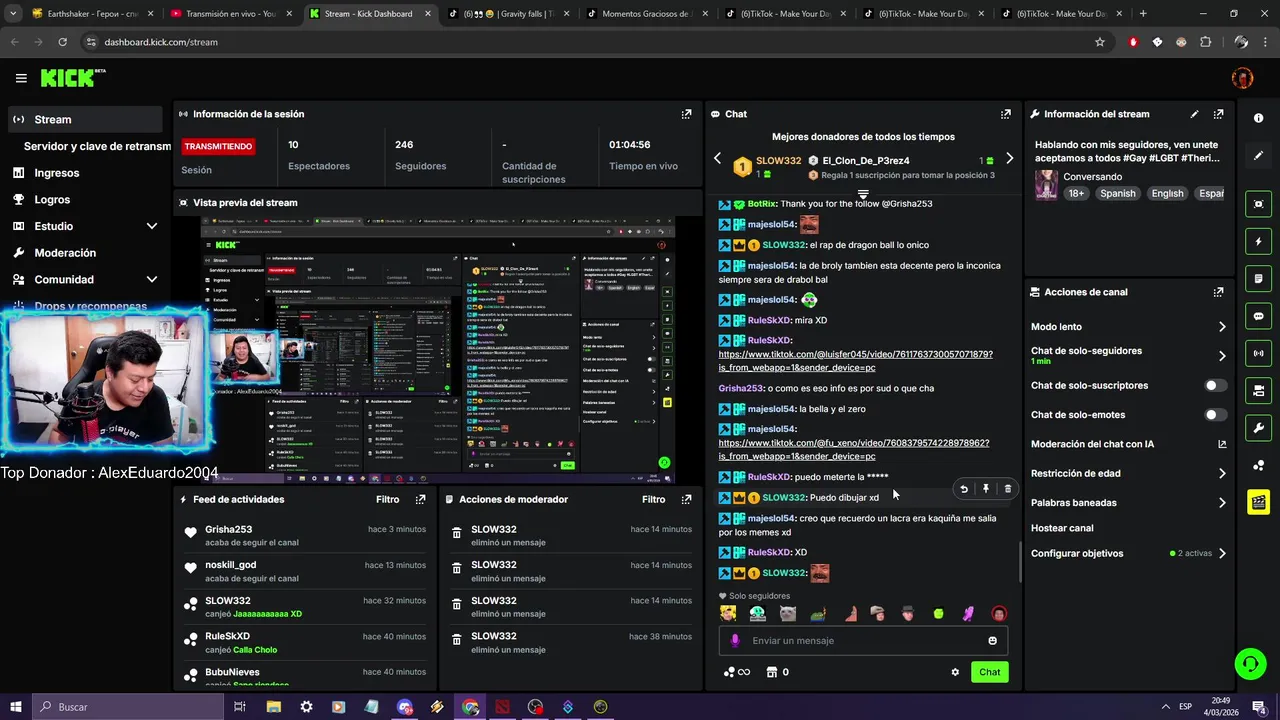
Task: Open the hamburger menu beside the Kick logo
Action: tap(21, 78)
